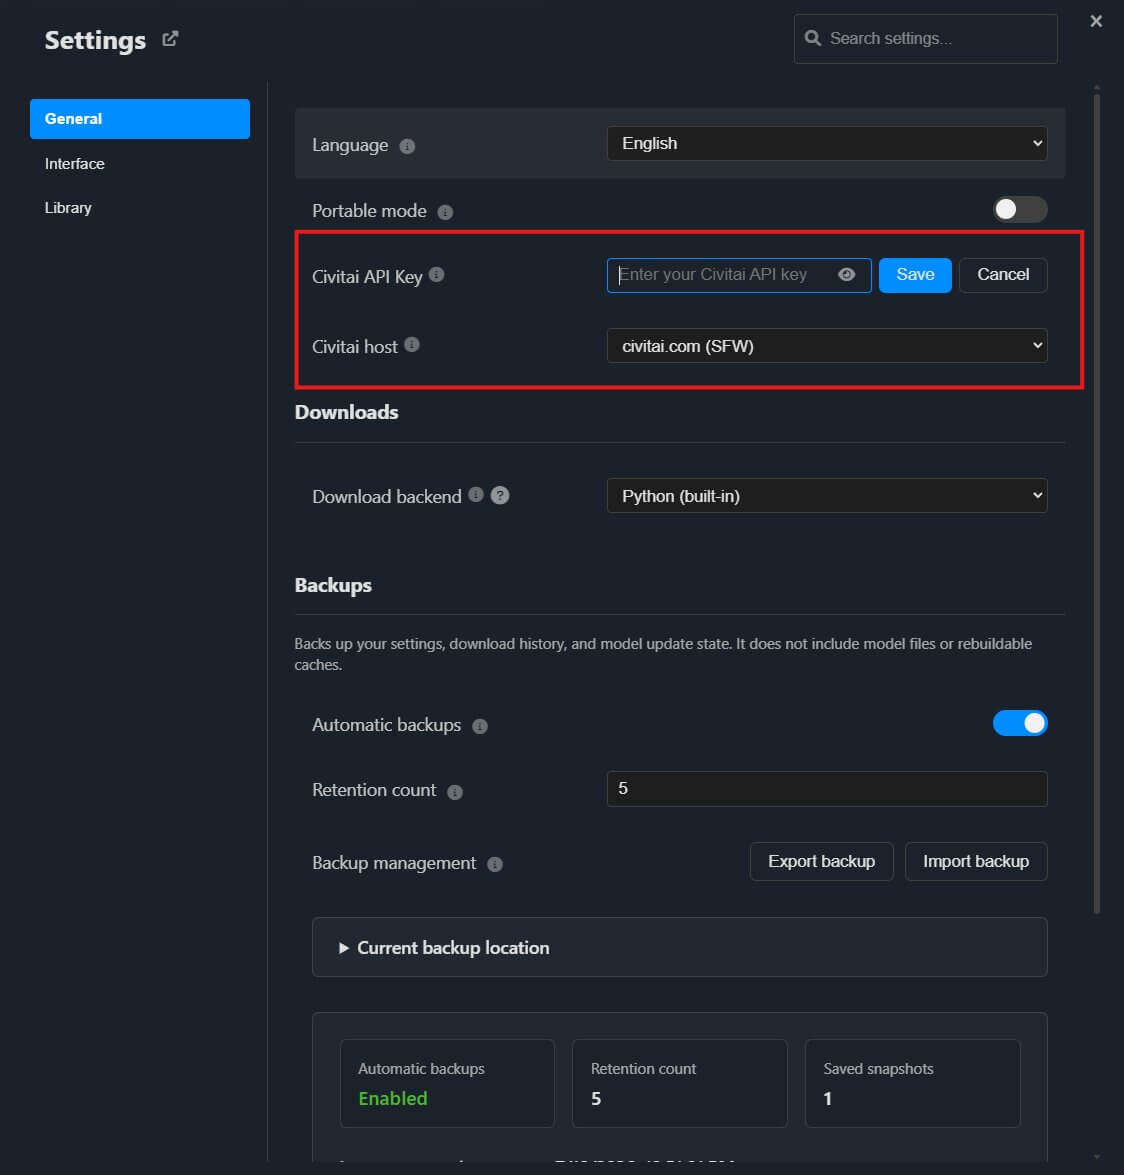Image resolution: width=1124 pixels, height=1175 pixels.
Task: Show info icon next to Language
Action: tap(407, 146)
